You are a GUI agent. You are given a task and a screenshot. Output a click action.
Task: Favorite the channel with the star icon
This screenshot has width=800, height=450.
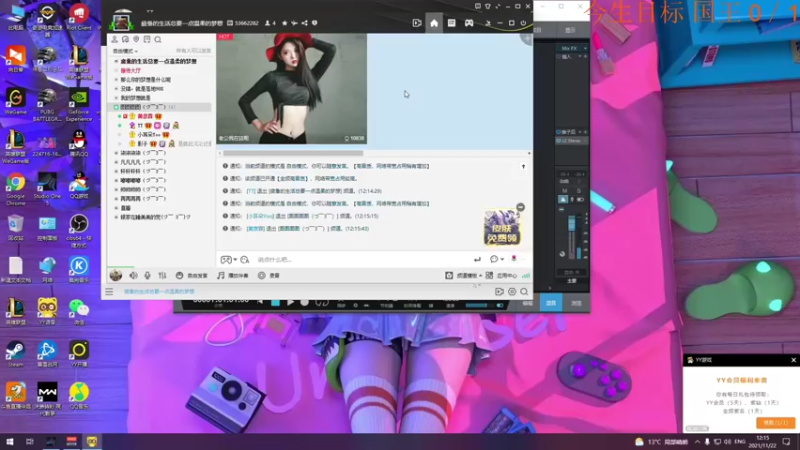click(284, 23)
